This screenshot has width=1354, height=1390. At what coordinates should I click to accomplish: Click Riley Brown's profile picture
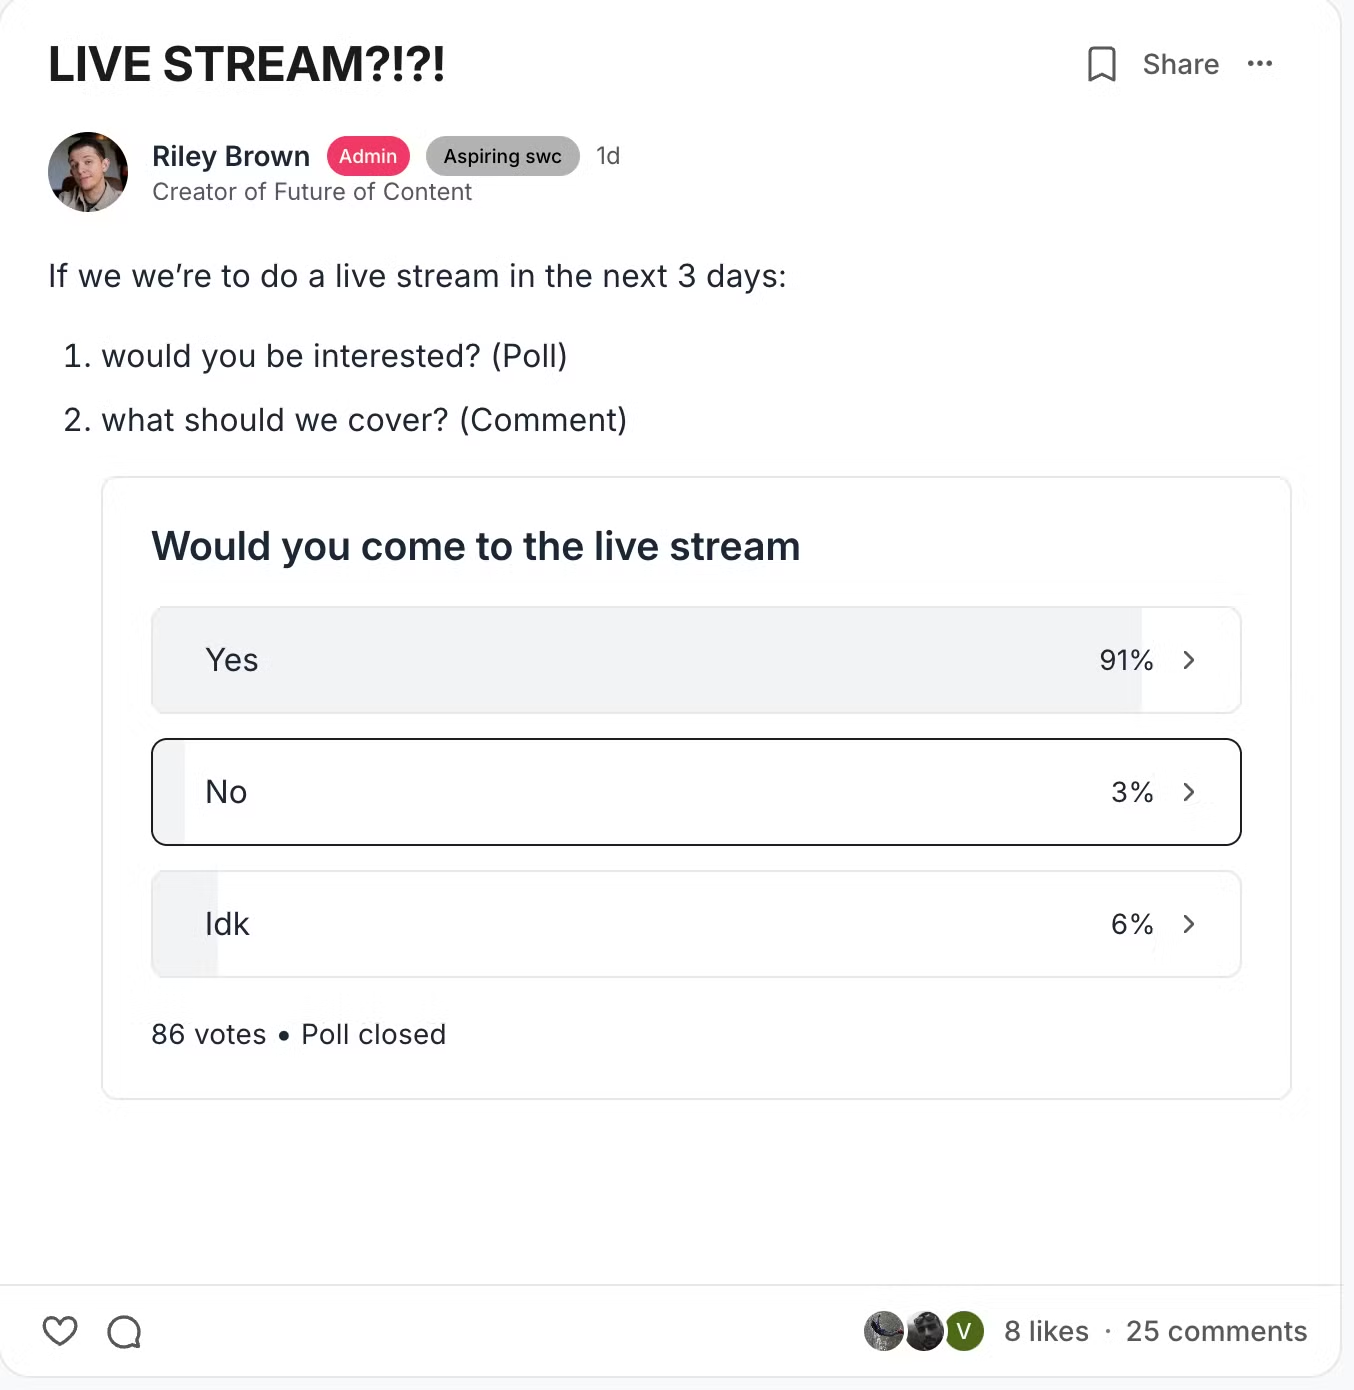tap(88, 172)
